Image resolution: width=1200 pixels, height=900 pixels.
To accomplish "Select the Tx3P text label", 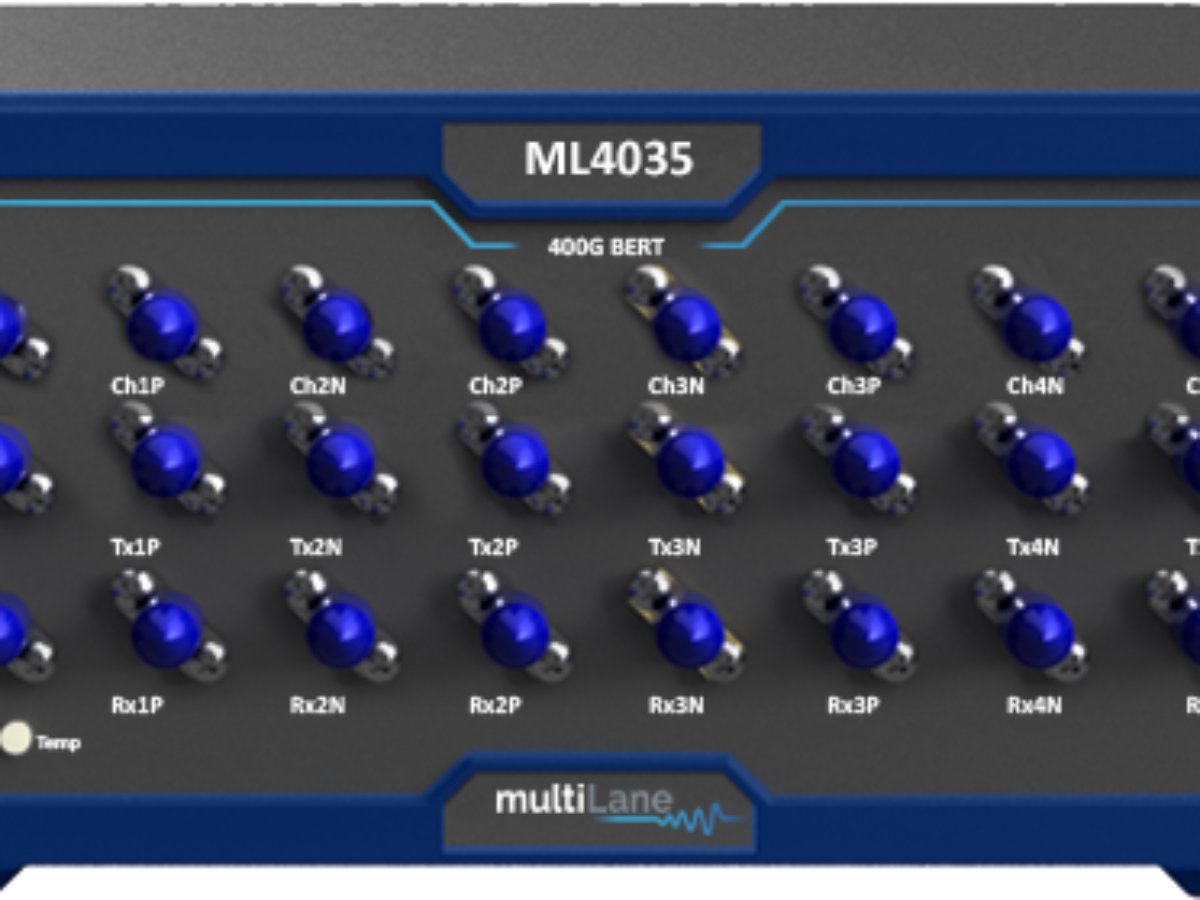I will point(853,547).
